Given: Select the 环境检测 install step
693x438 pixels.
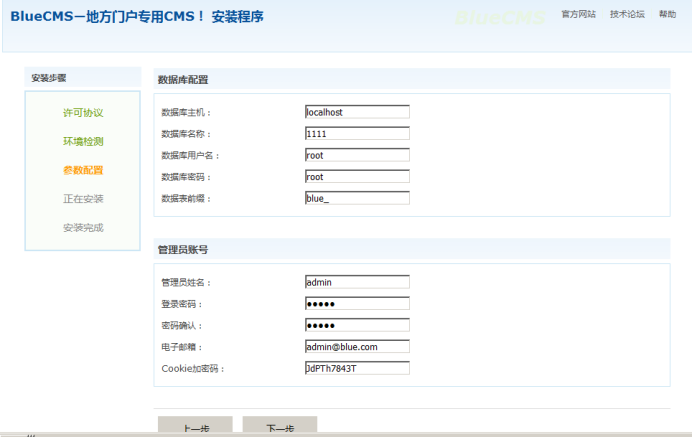Looking at the screenshot, I should [83, 141].
